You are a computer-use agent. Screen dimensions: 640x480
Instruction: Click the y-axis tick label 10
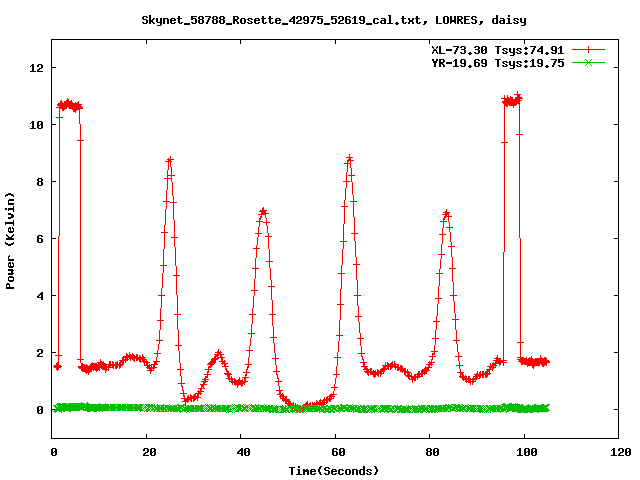pyautogui.click(x=36, y=125)
